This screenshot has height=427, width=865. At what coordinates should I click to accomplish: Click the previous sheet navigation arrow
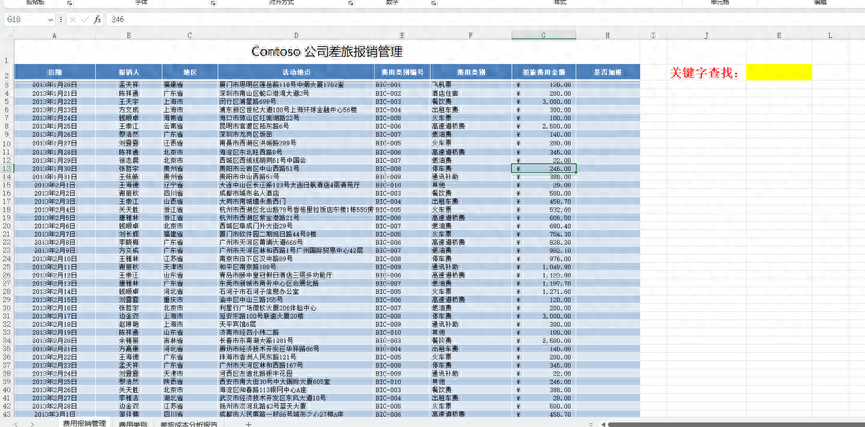pos(15,424)
